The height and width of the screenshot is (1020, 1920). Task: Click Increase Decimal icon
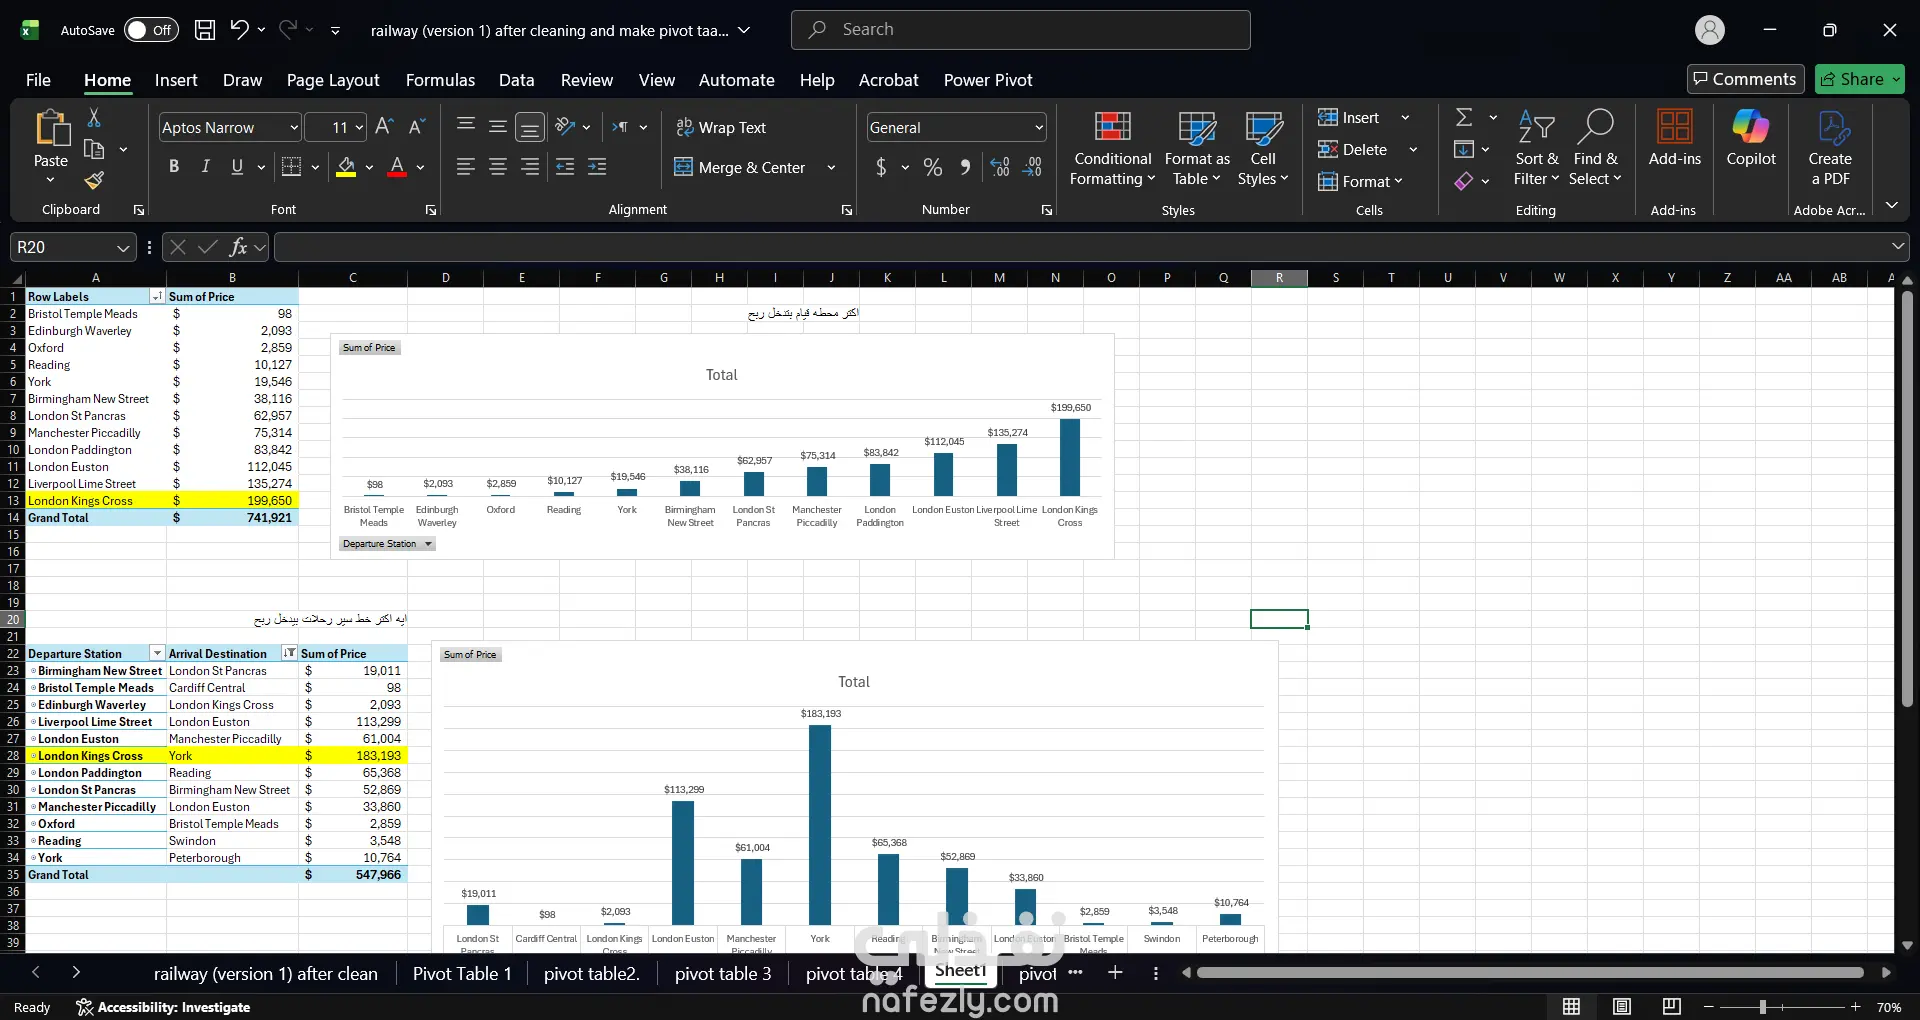1000,167
